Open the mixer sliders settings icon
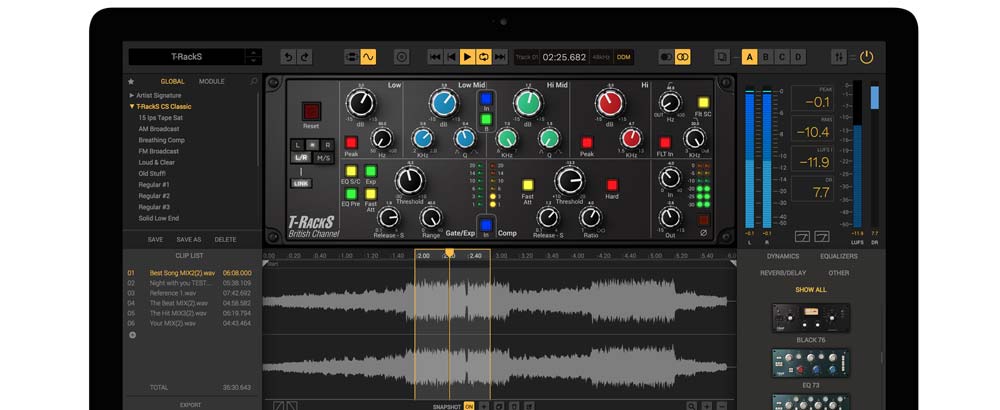Viewport: 1000px width, 410px height. point(839,57)
